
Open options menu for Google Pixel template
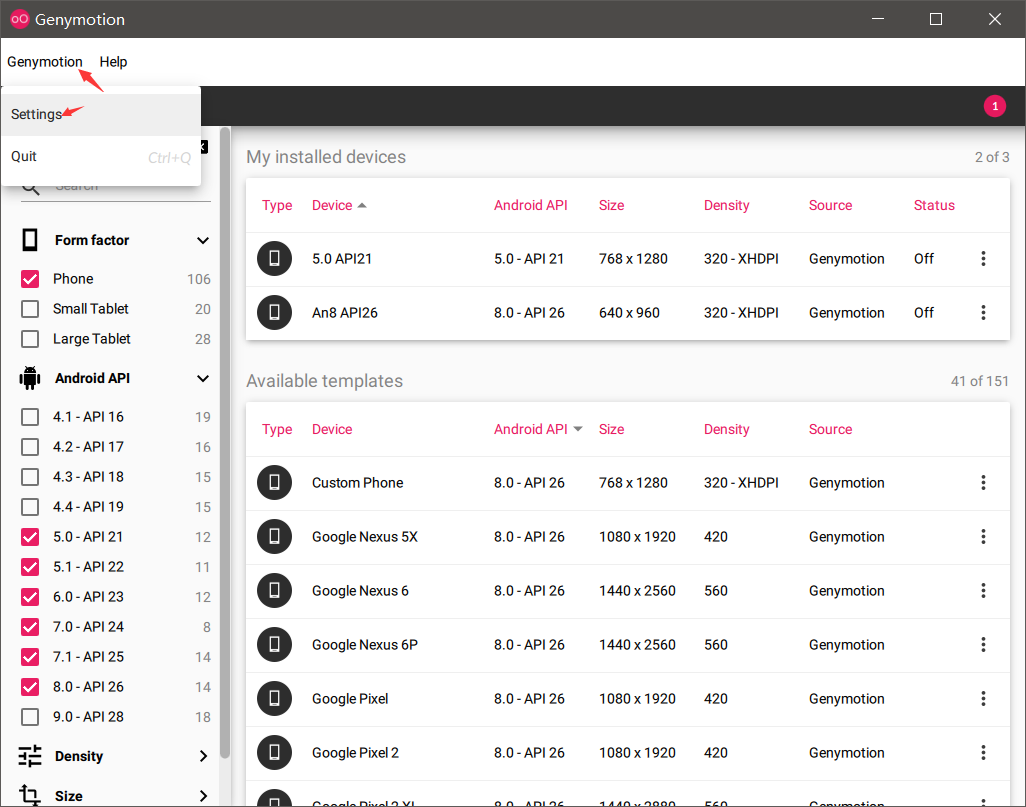point(983,698)
